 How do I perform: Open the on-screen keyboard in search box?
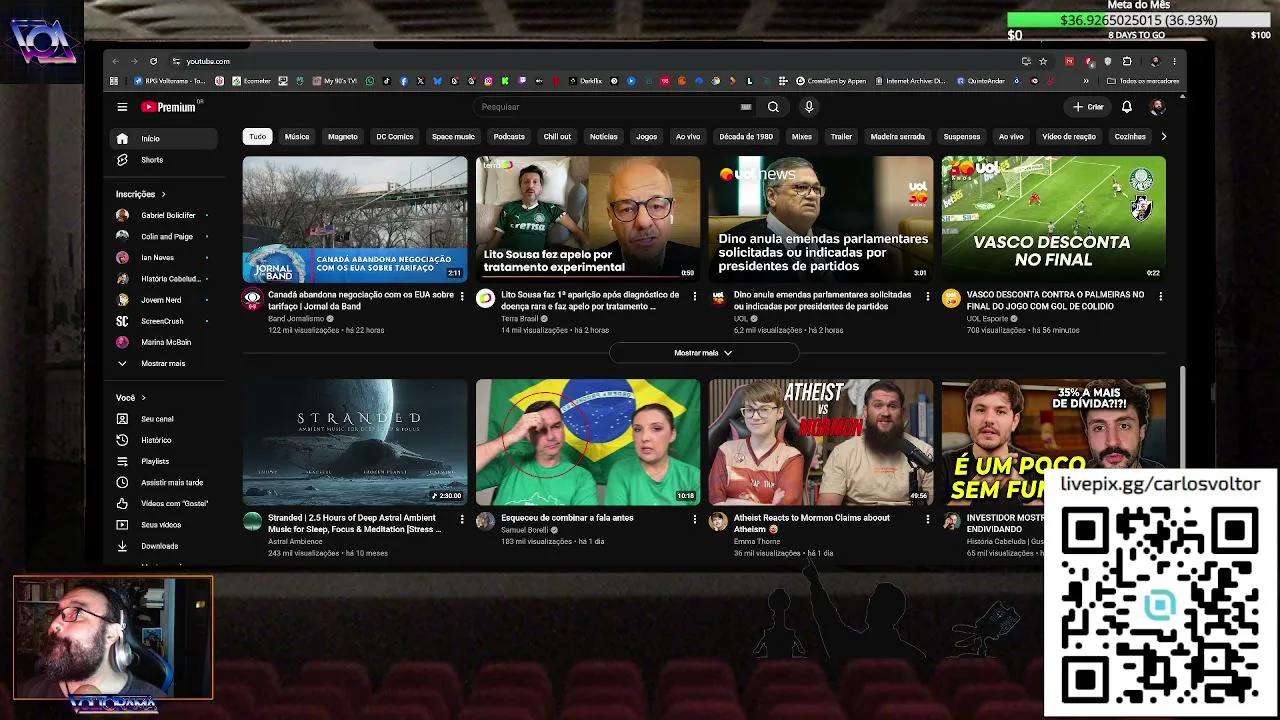click(746, 107)
